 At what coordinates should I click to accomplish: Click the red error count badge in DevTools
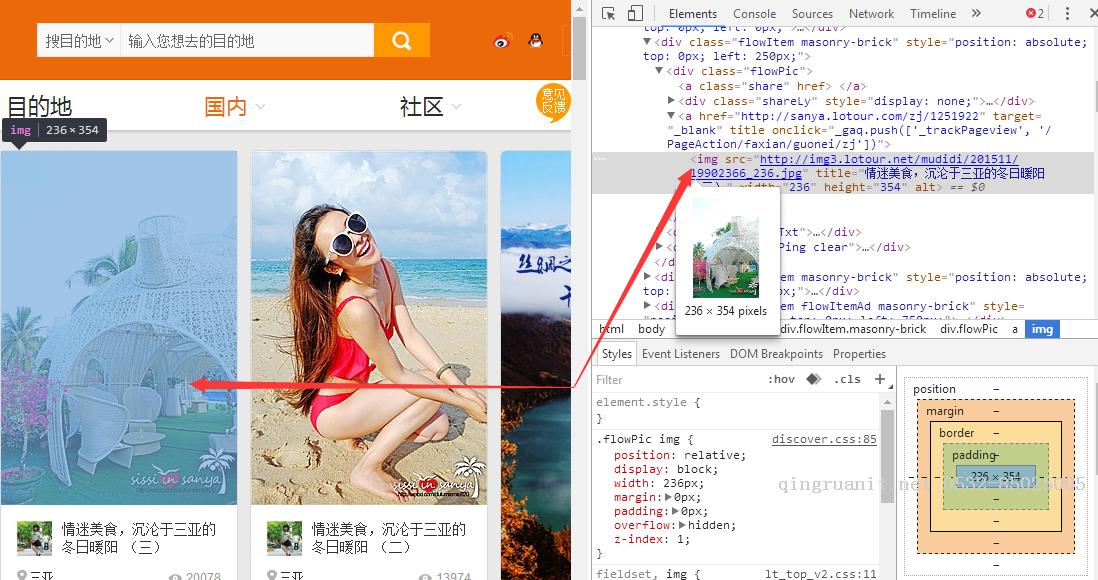[1032, 12]
